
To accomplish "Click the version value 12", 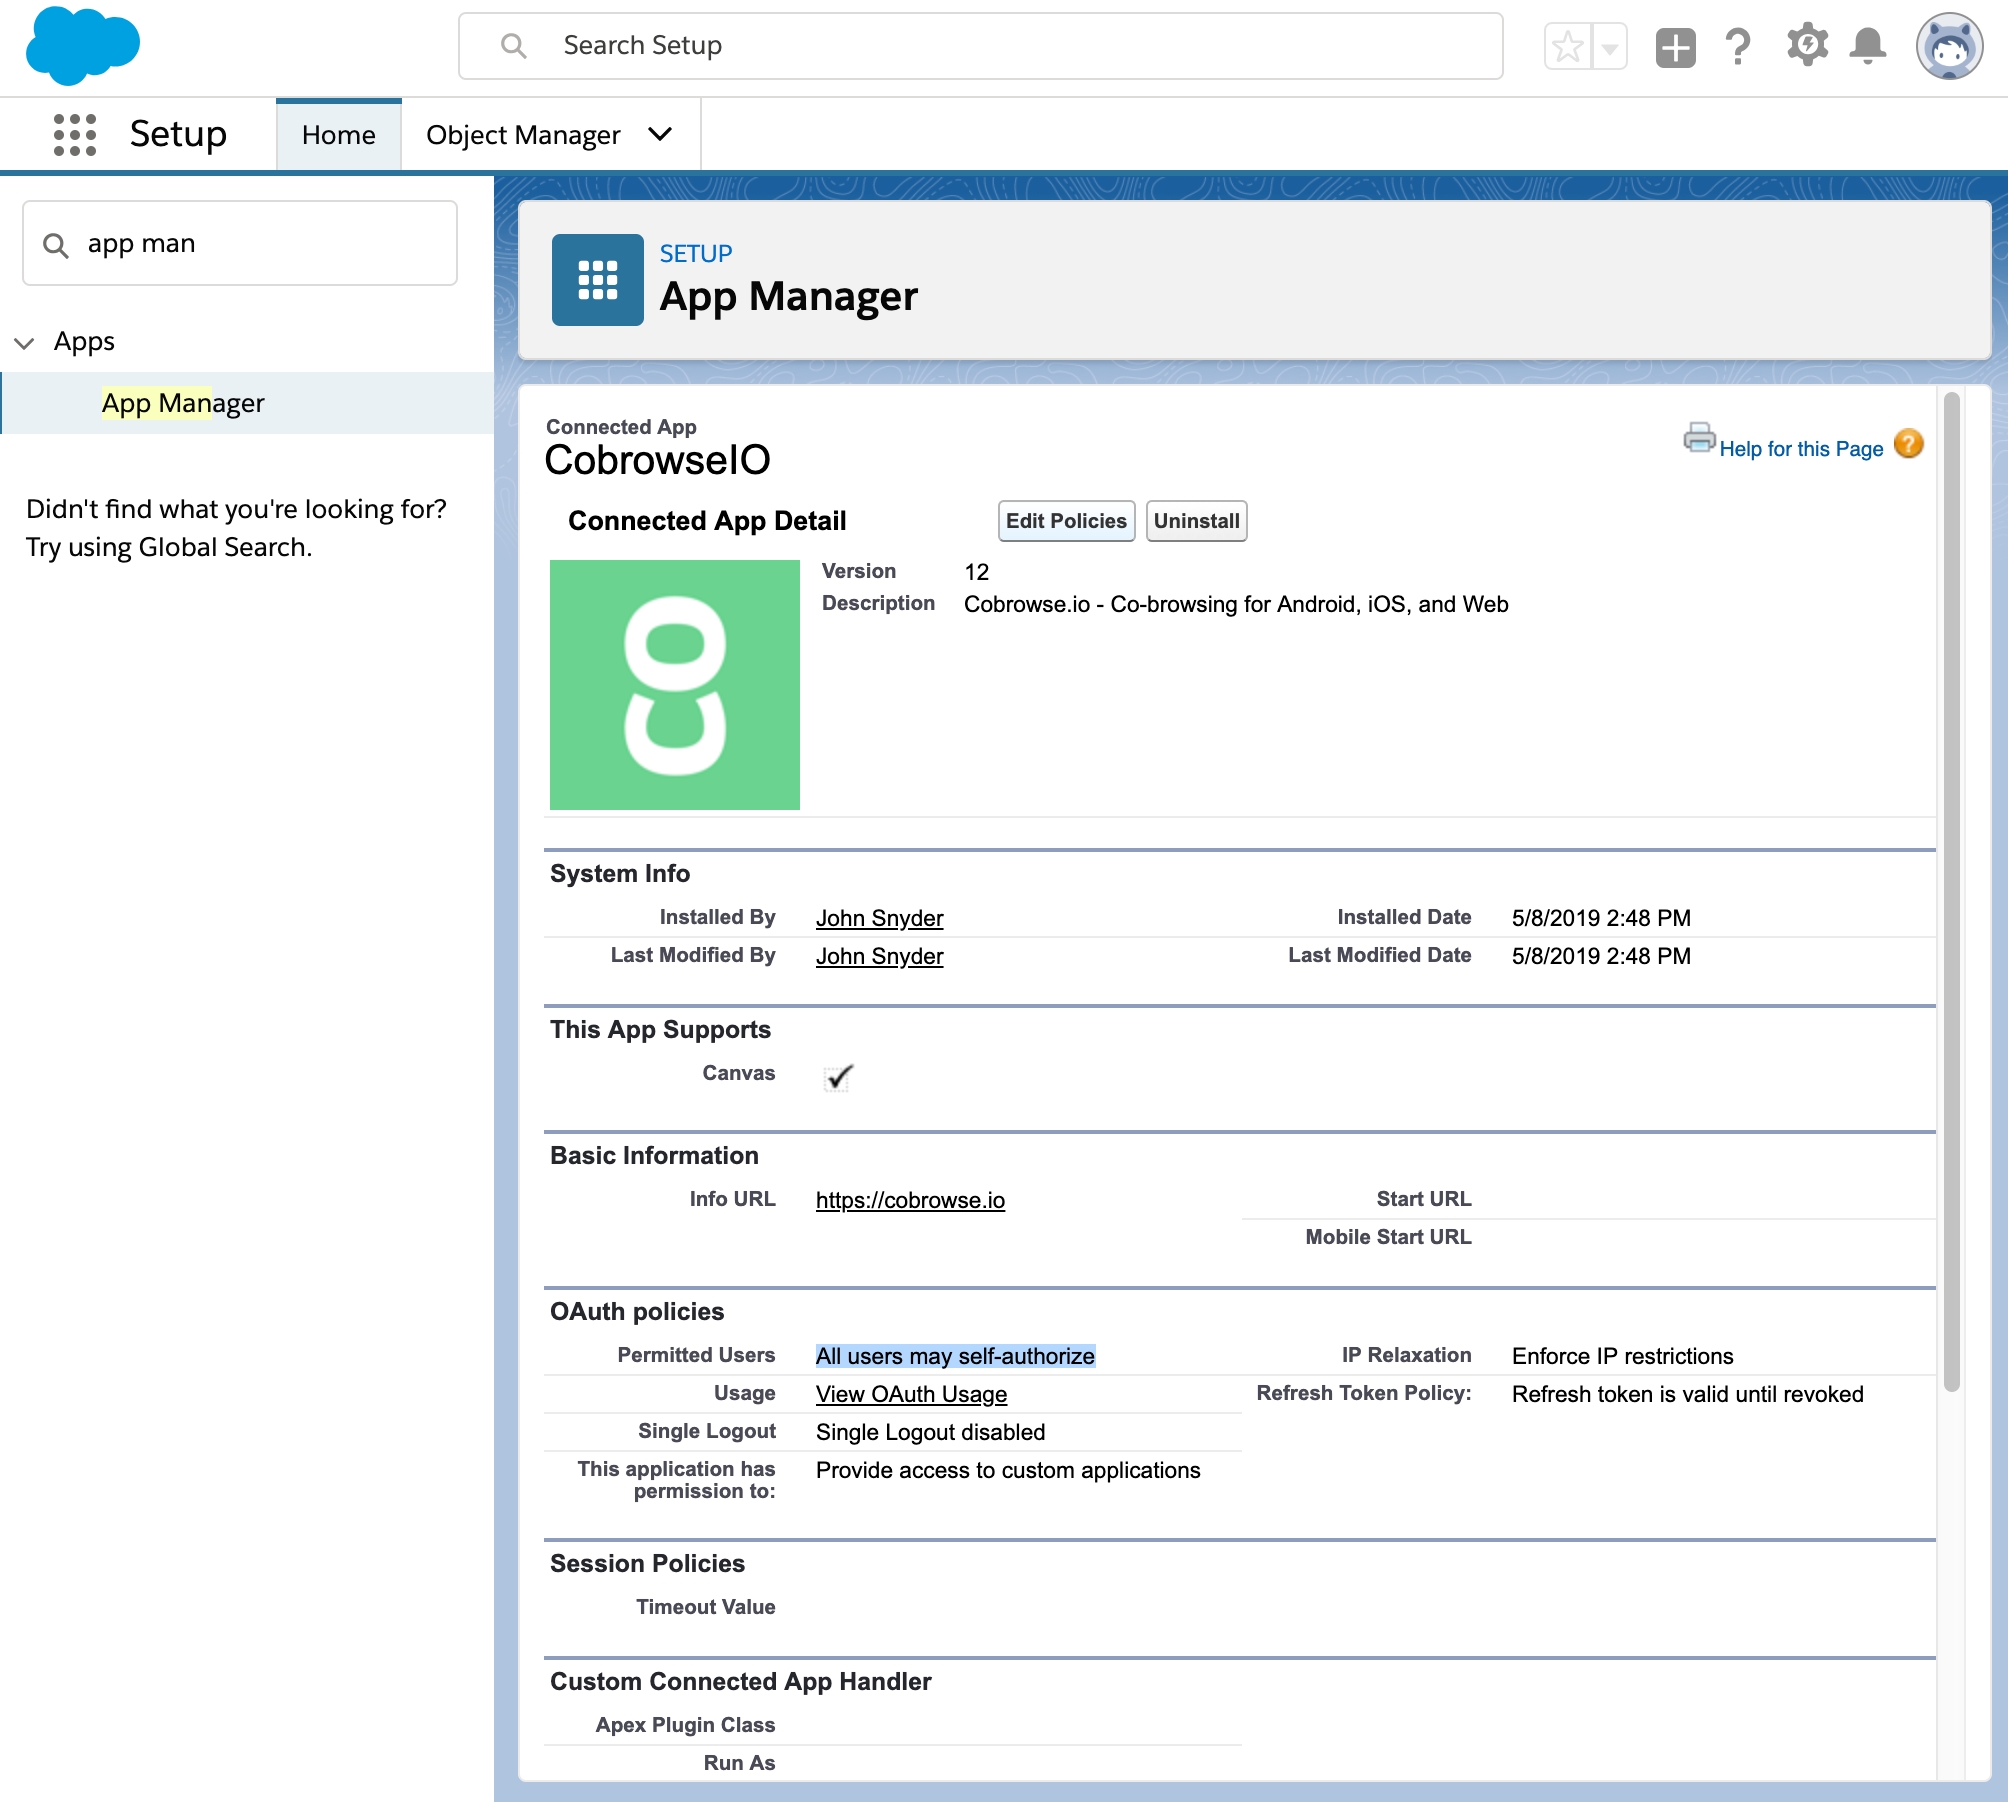I will click(976, 572).
